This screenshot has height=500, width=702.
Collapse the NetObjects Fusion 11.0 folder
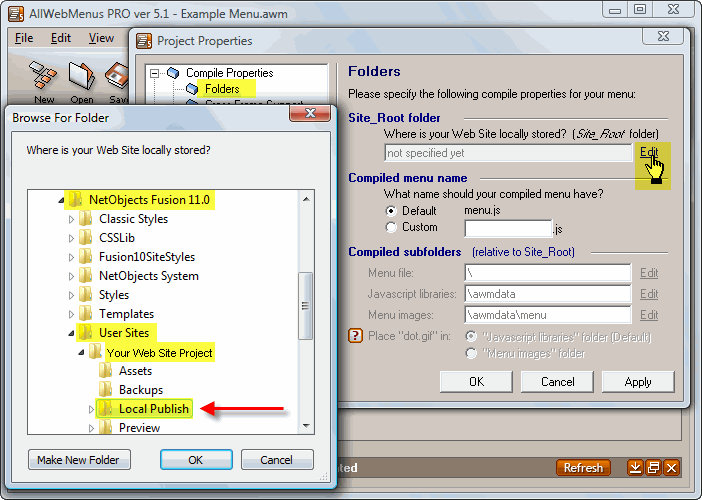point(61,201)
